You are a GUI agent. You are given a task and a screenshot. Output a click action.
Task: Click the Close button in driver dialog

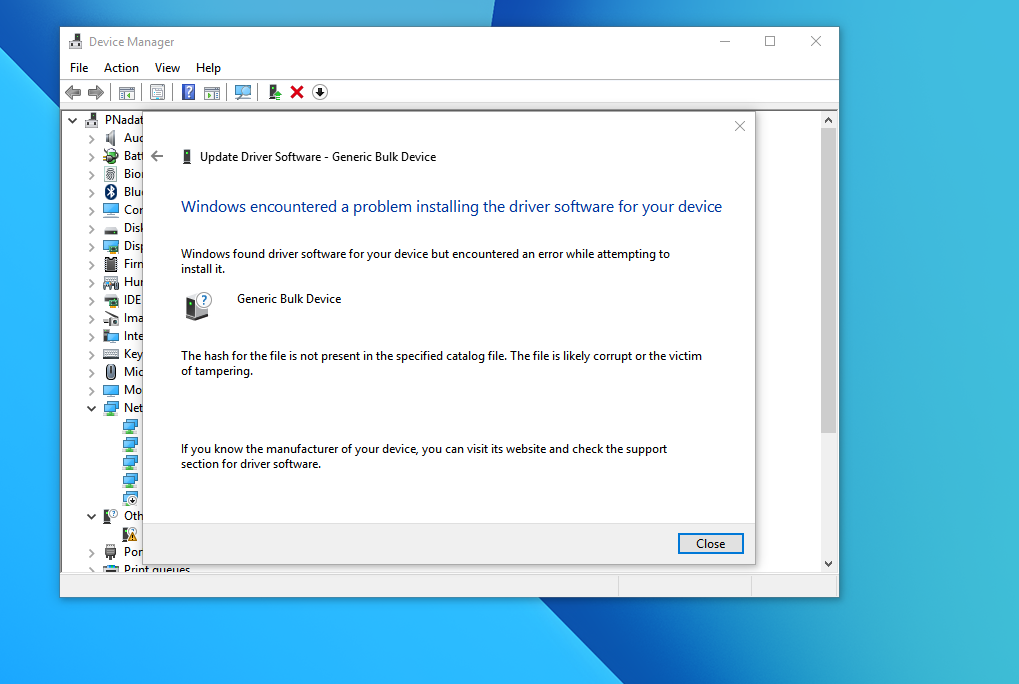coord(710,544)
